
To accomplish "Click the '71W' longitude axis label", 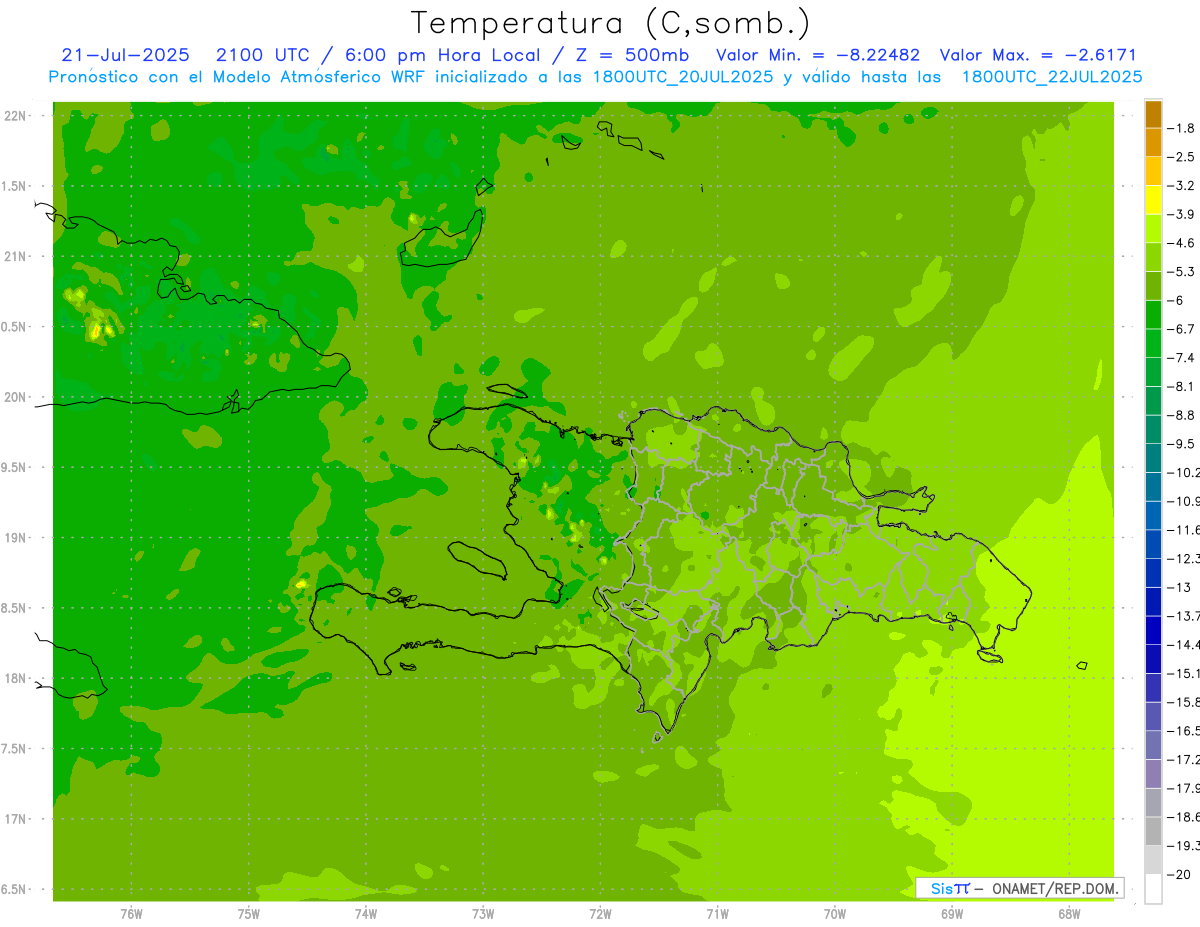I will coord(717,914).
